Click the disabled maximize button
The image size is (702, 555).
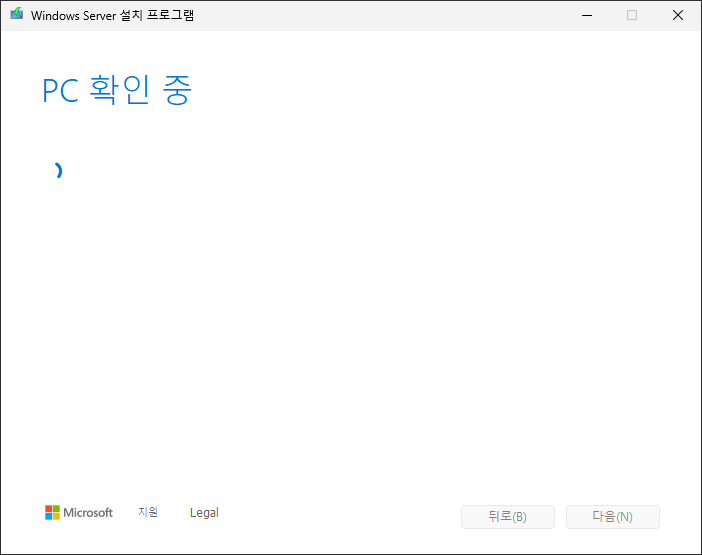pos(632,15)
